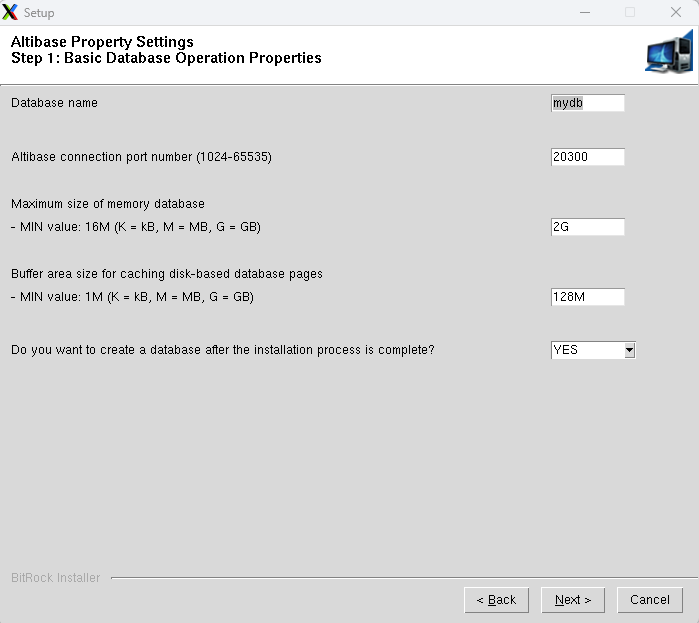Click the computer installer icon in header
The image size is (699, 623).
tap(668, 53)
